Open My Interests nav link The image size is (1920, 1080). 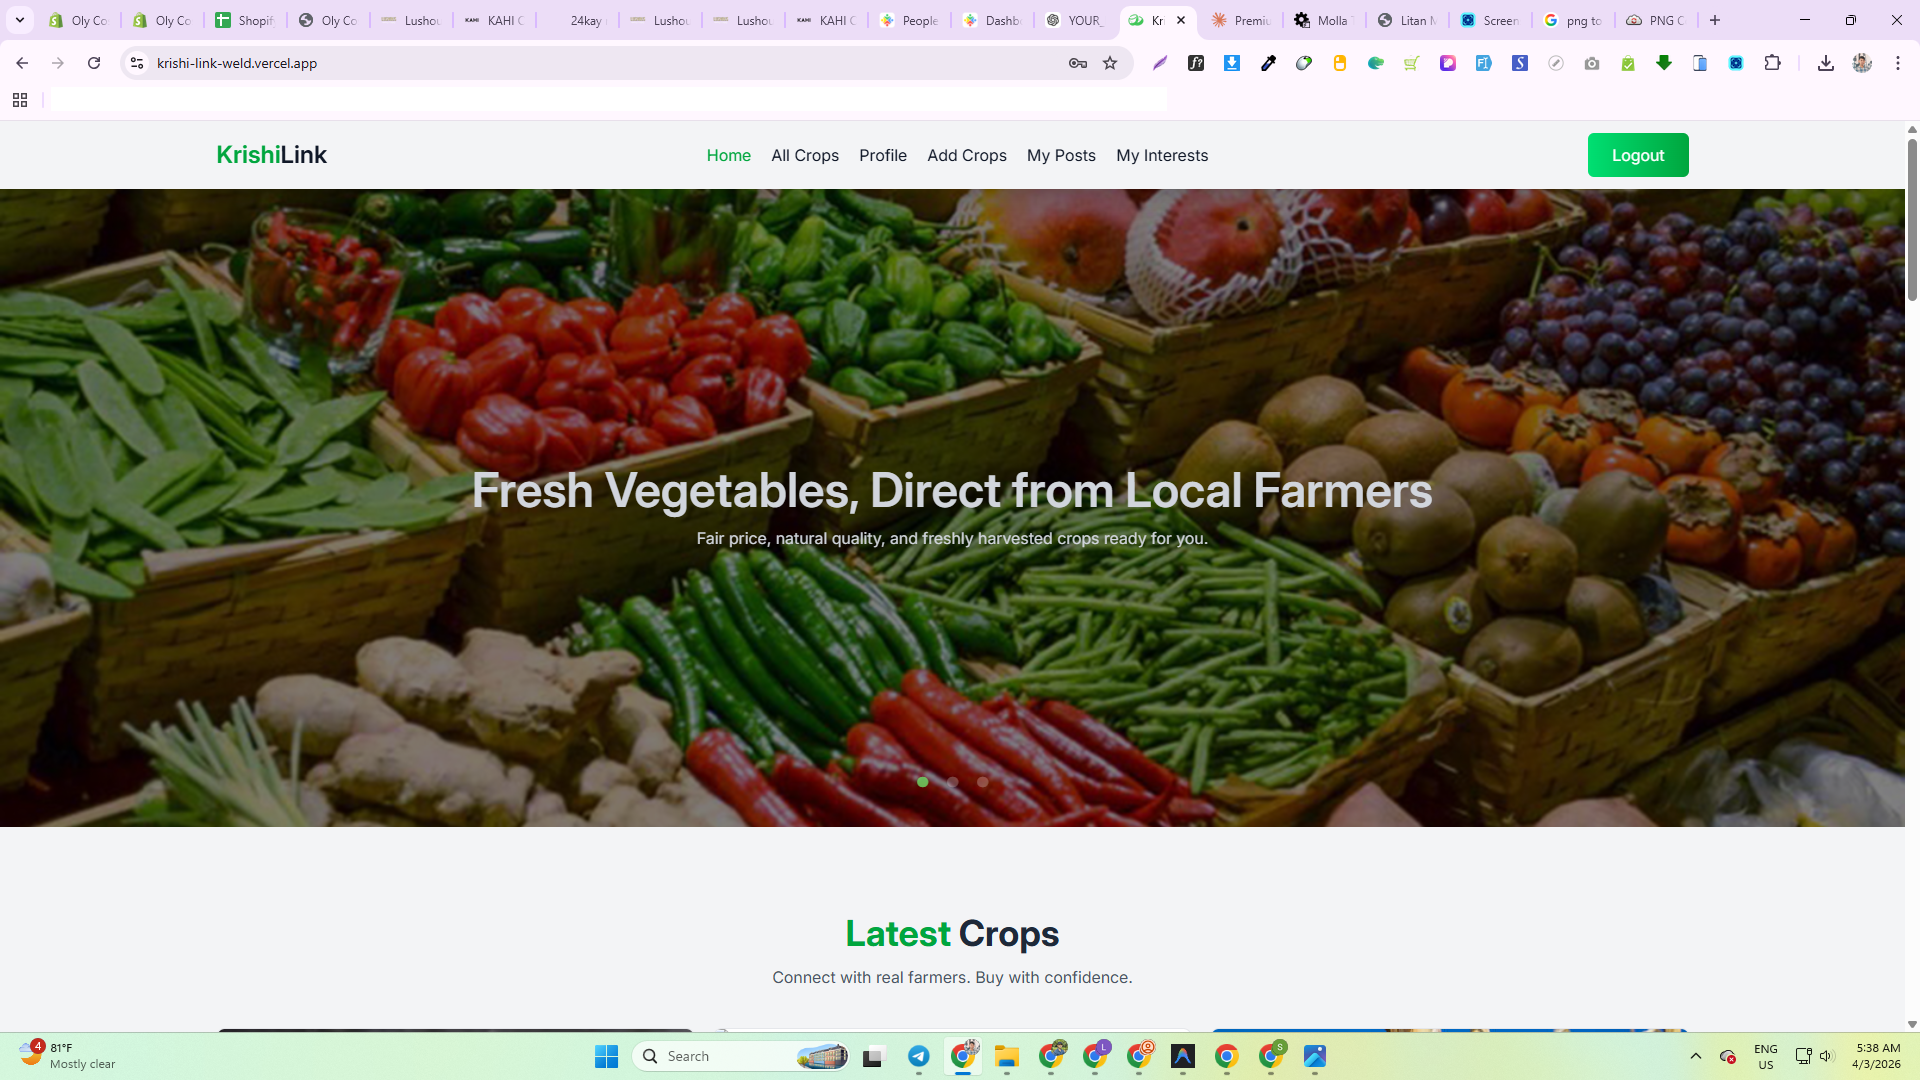[1161, 155]
